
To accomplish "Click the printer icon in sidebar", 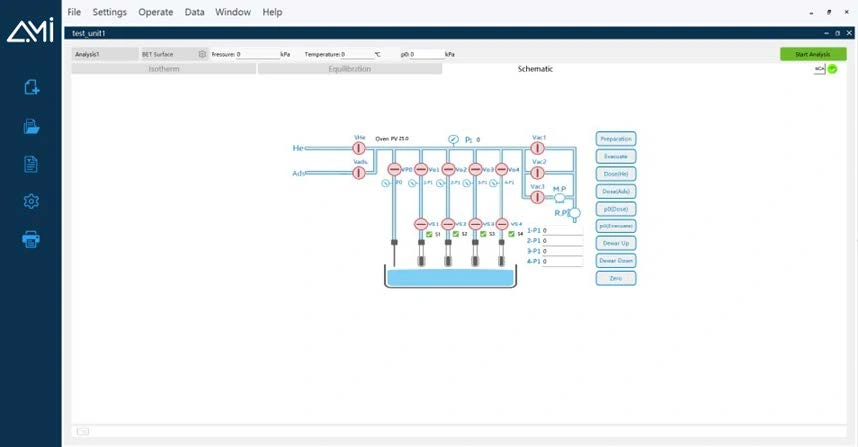I will [x=31, y=239].
